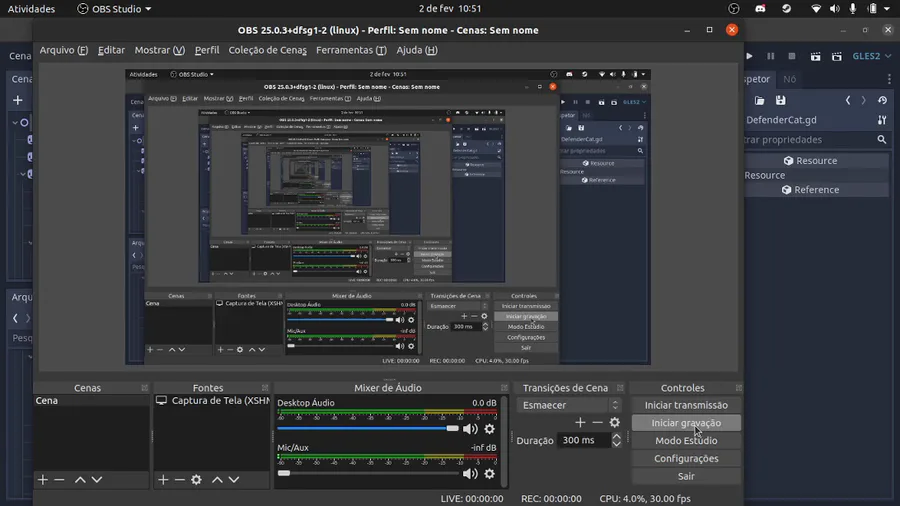This screenshot has width=900, height=506.
Task: Open Godot Inspector three-dots options menu
Action: tap(889, 79)
